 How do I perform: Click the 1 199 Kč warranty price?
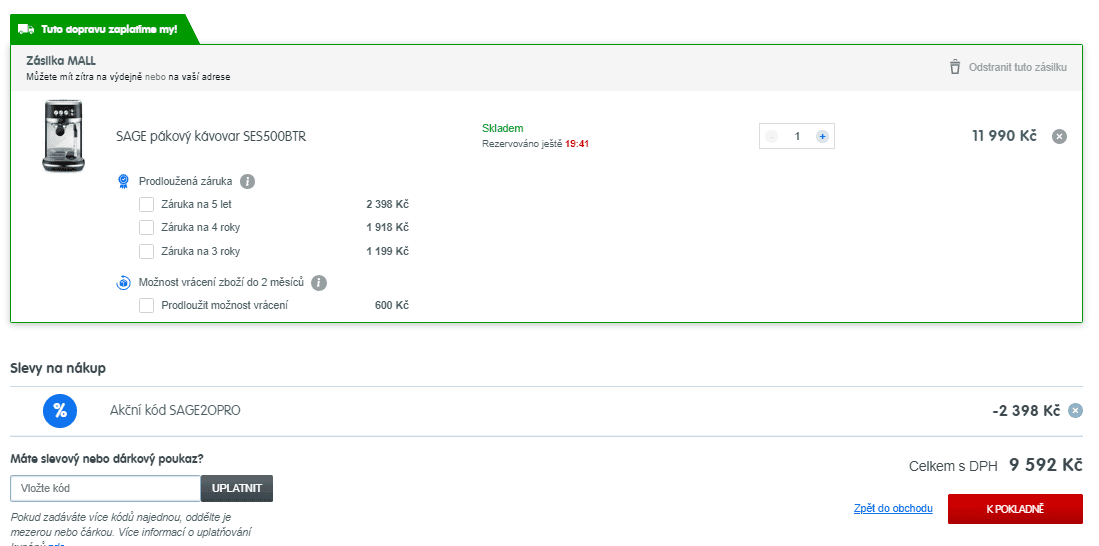388,251
